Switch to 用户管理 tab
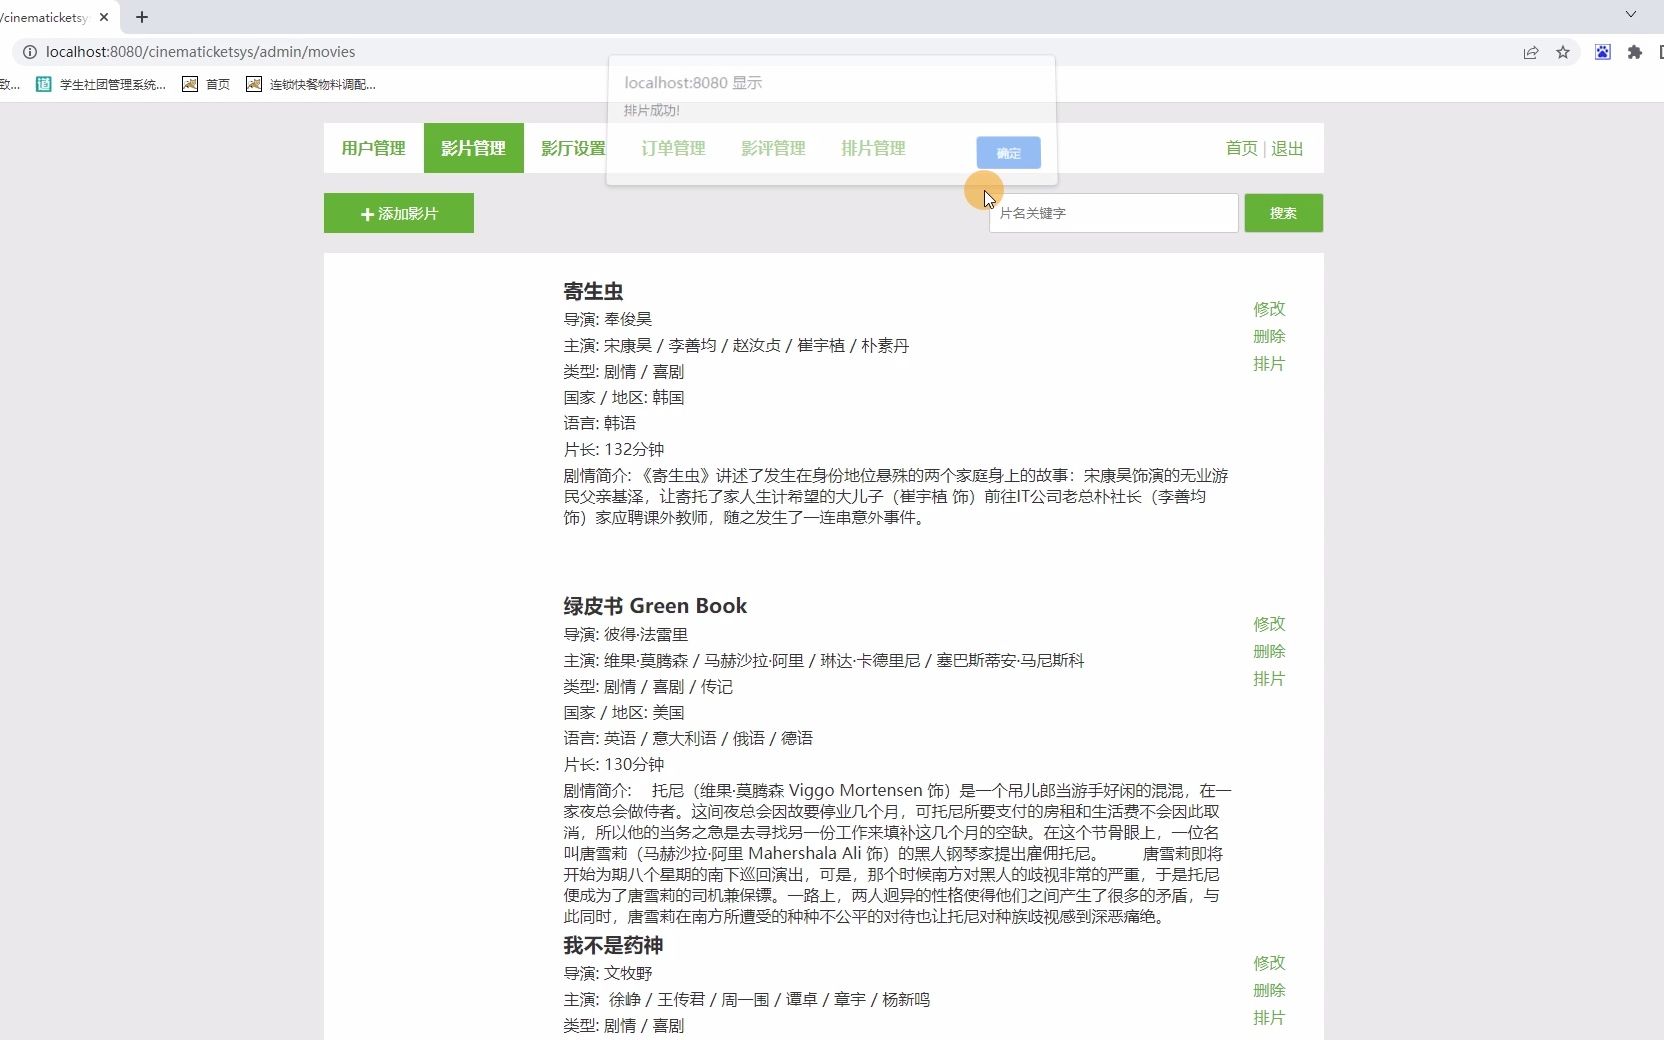Viewport: 1664px width, 1040px height. (373, 148)
